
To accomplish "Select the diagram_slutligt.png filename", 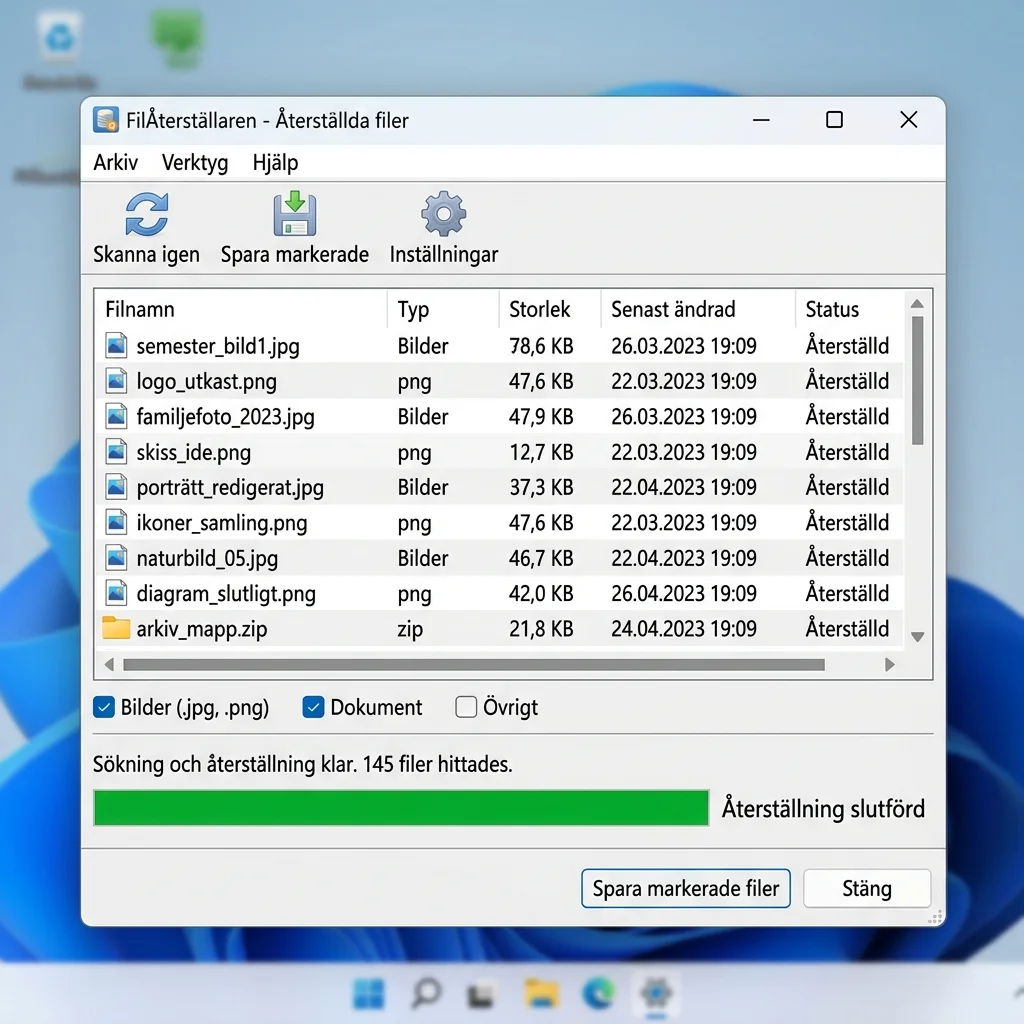I will (226, 594).
